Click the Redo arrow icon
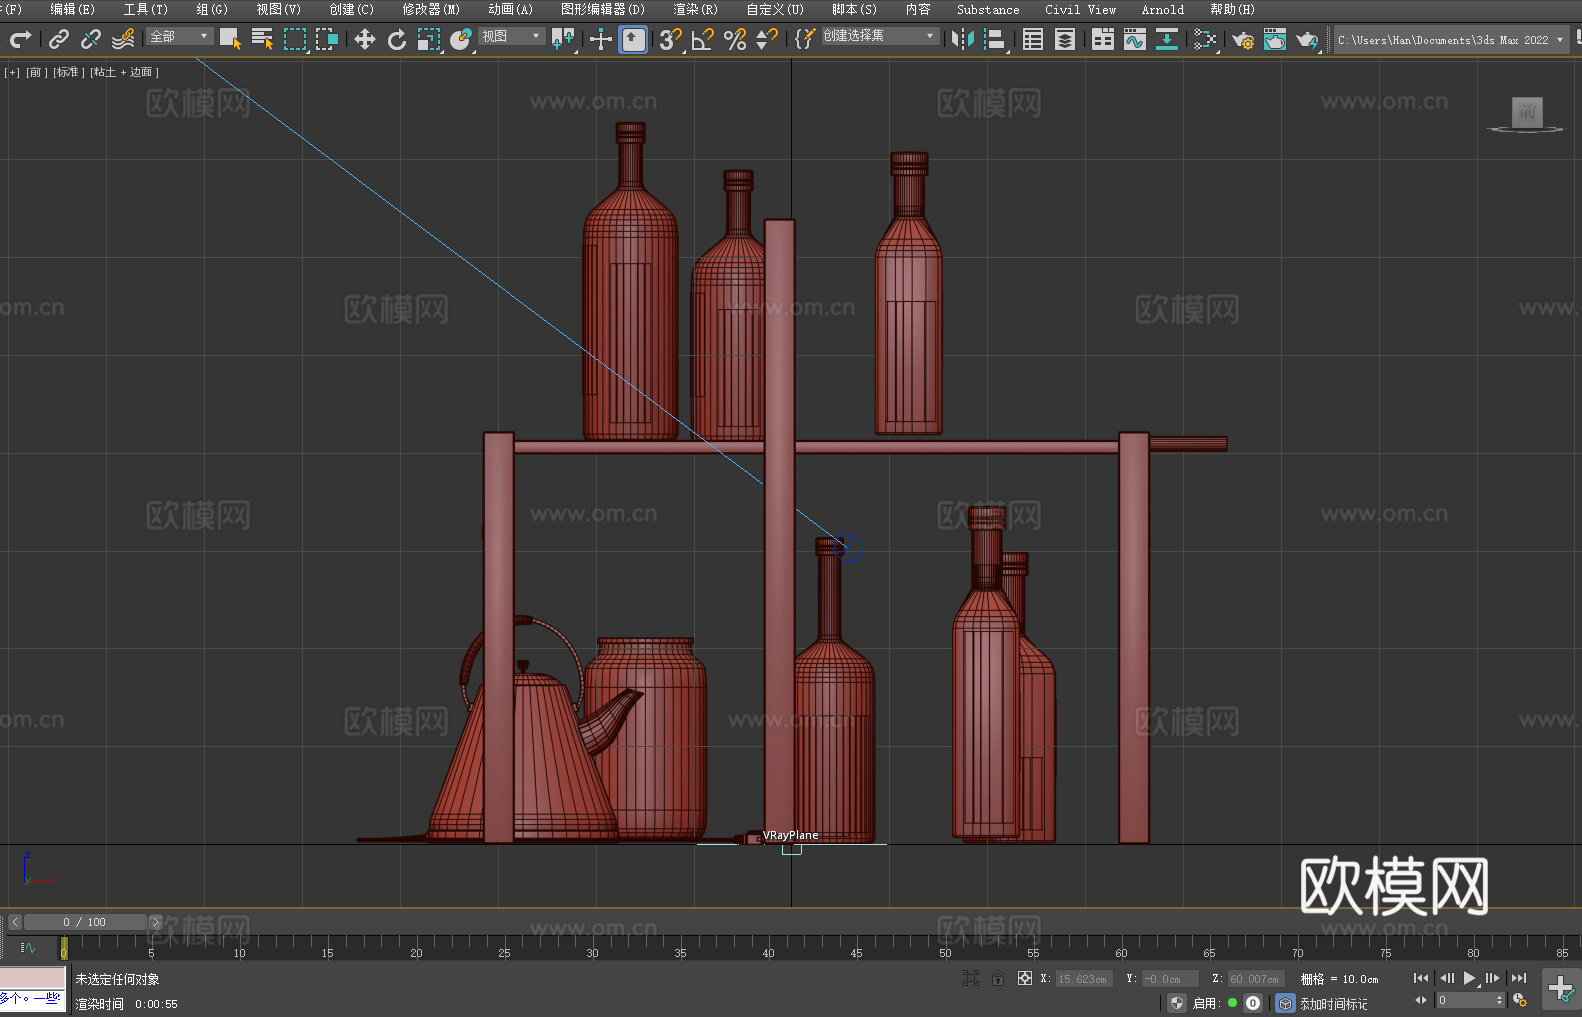Viewport: 1582px width, 1017px height. (x=20, y=39)
